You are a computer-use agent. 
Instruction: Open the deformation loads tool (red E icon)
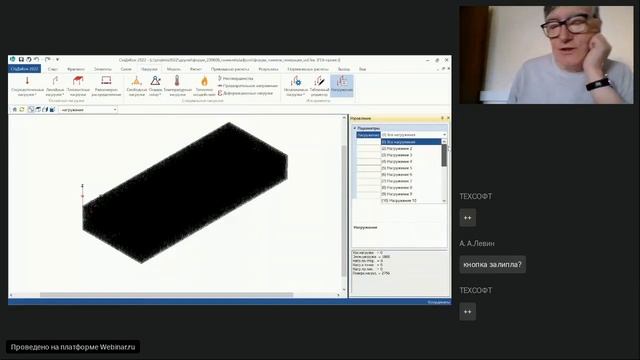tap(245, 93)
